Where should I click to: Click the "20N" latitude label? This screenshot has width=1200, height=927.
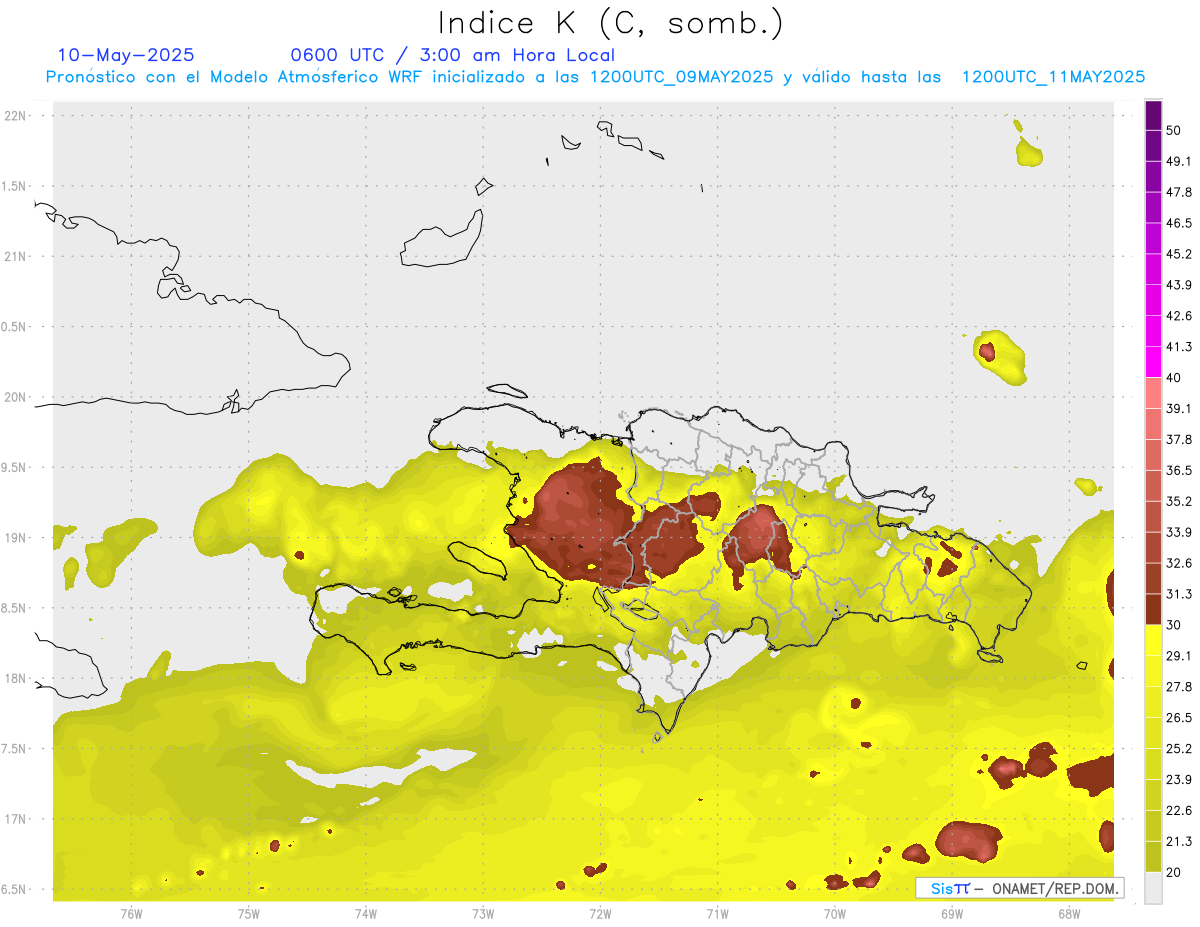(x=15, y=397)
